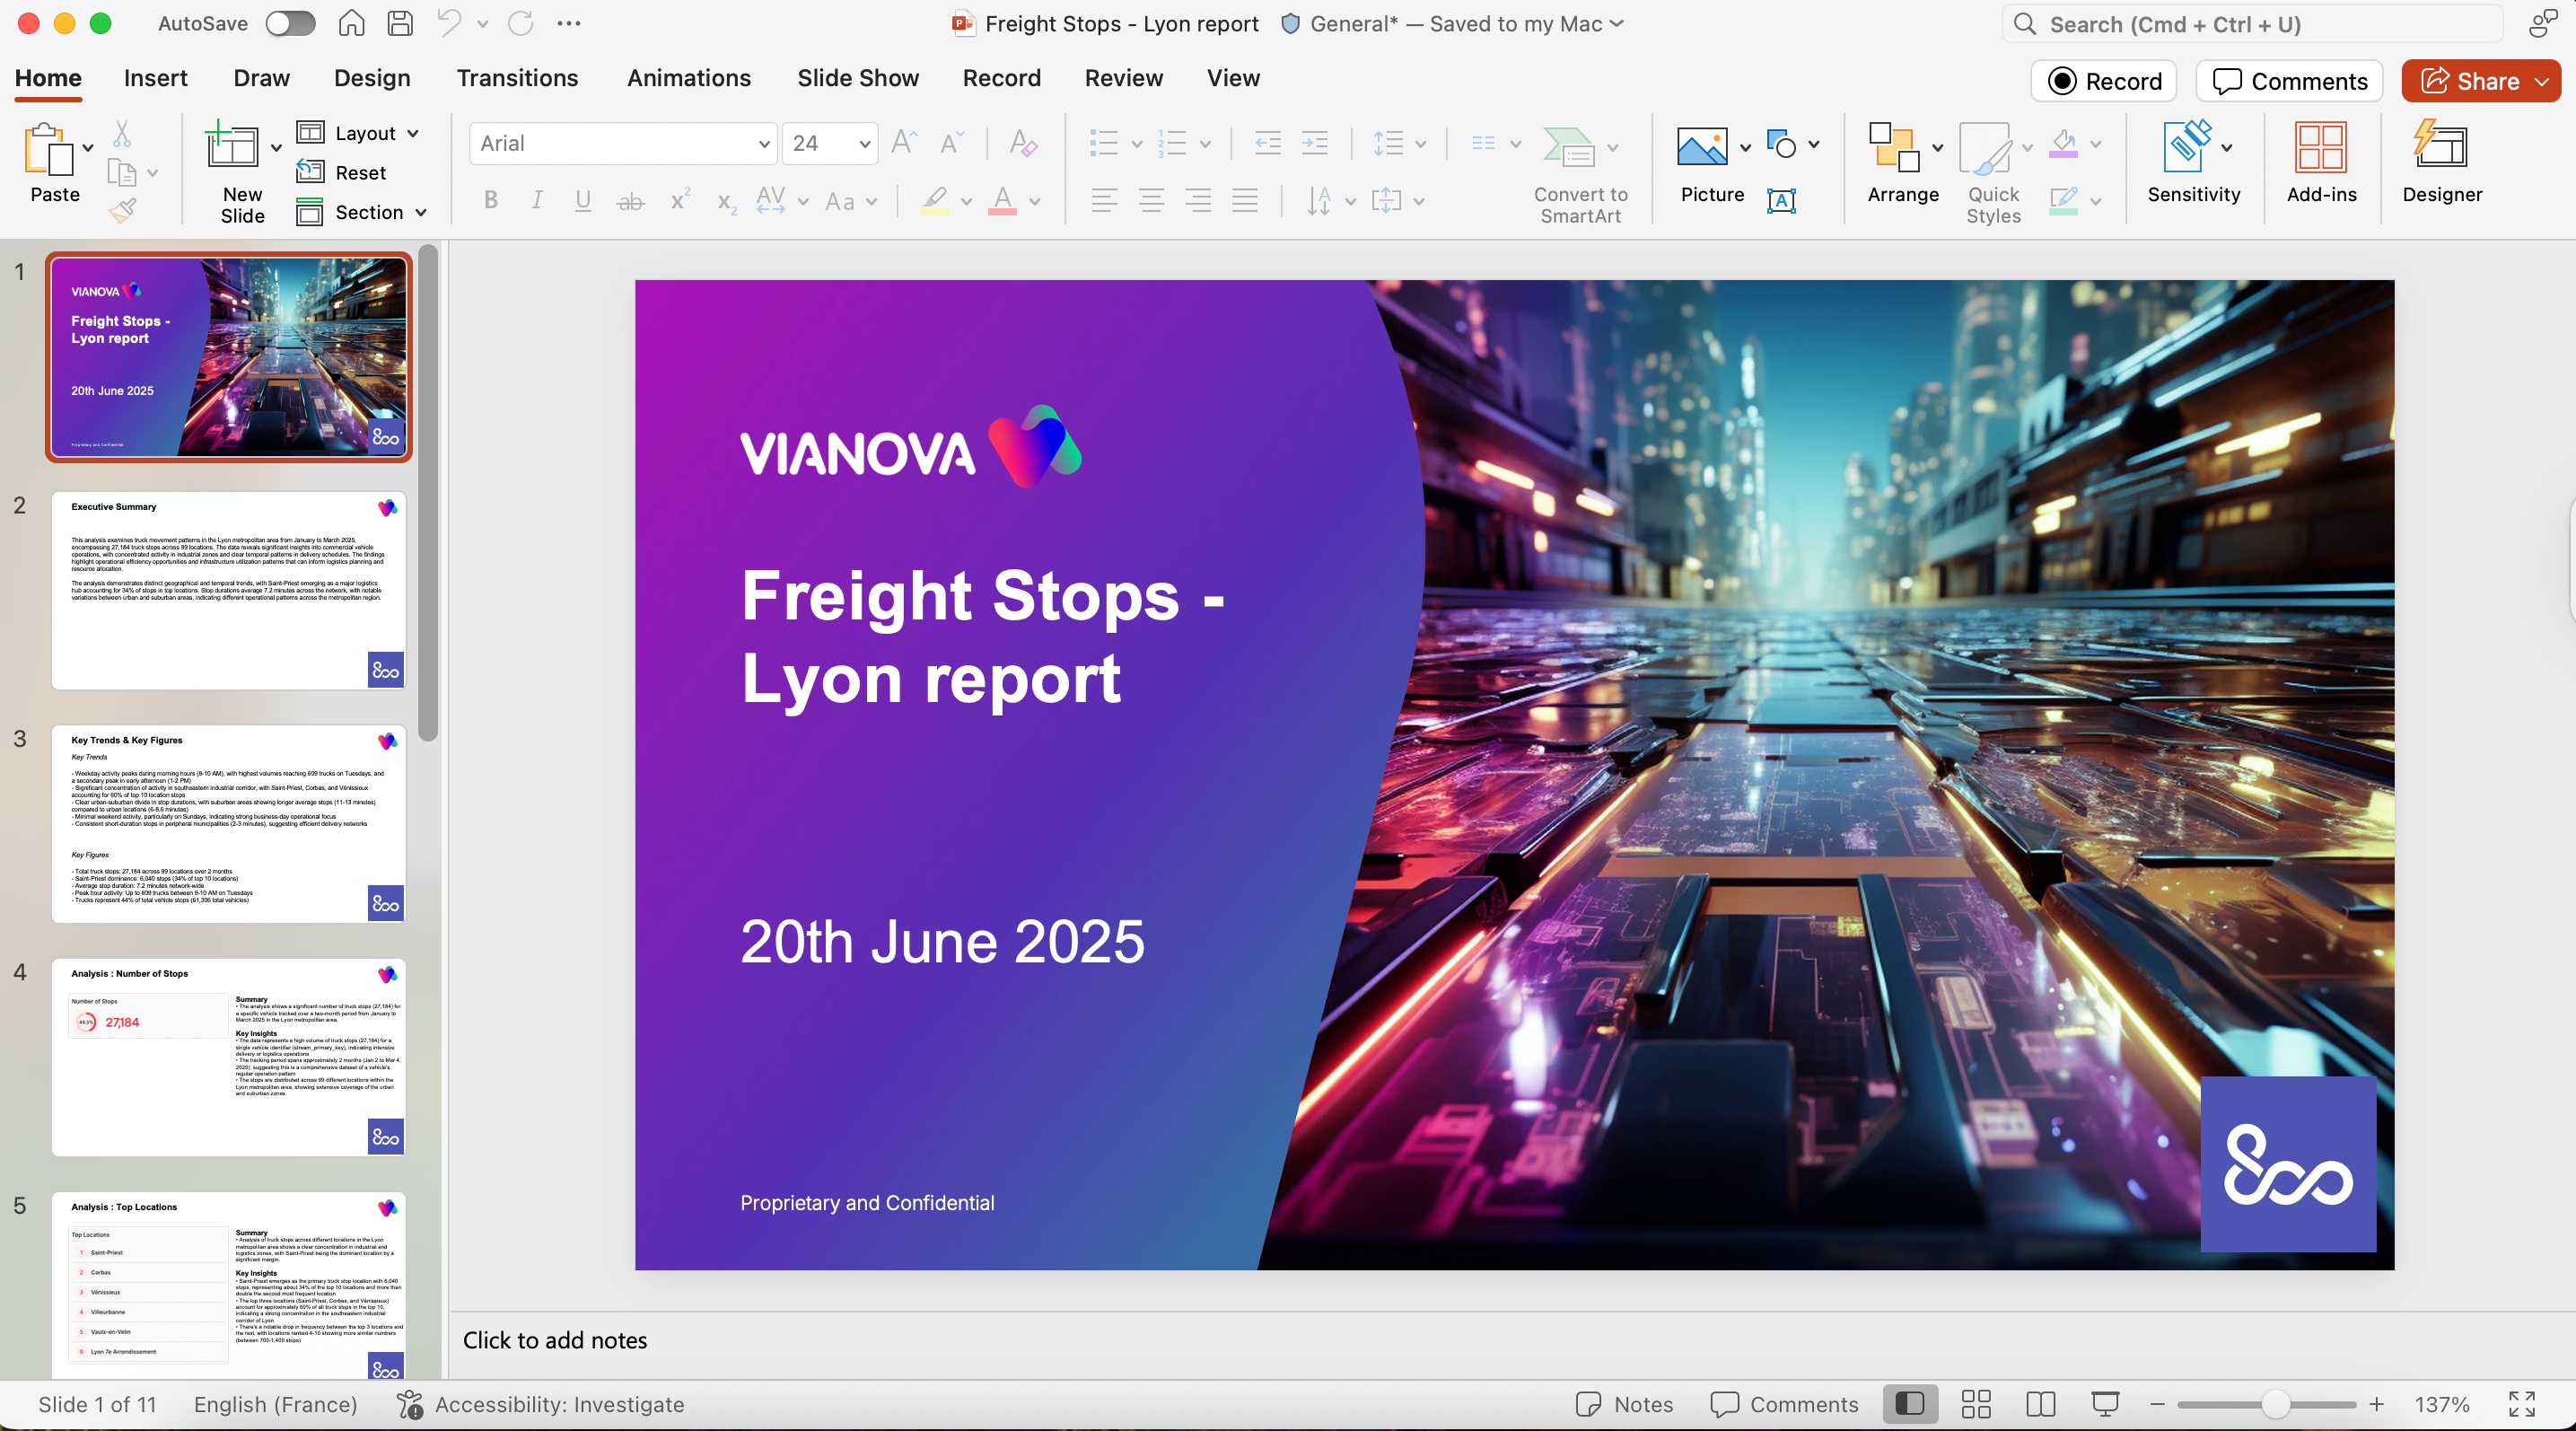Open the Share button dropdown arrow
This screenshot has height=1431, width=2576.
click(x=2541, y=81)
